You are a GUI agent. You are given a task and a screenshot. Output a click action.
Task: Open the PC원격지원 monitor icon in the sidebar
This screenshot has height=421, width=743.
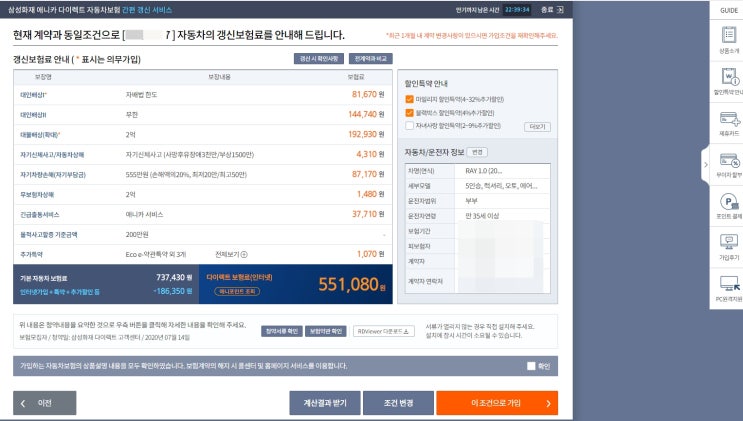(730, 284)
